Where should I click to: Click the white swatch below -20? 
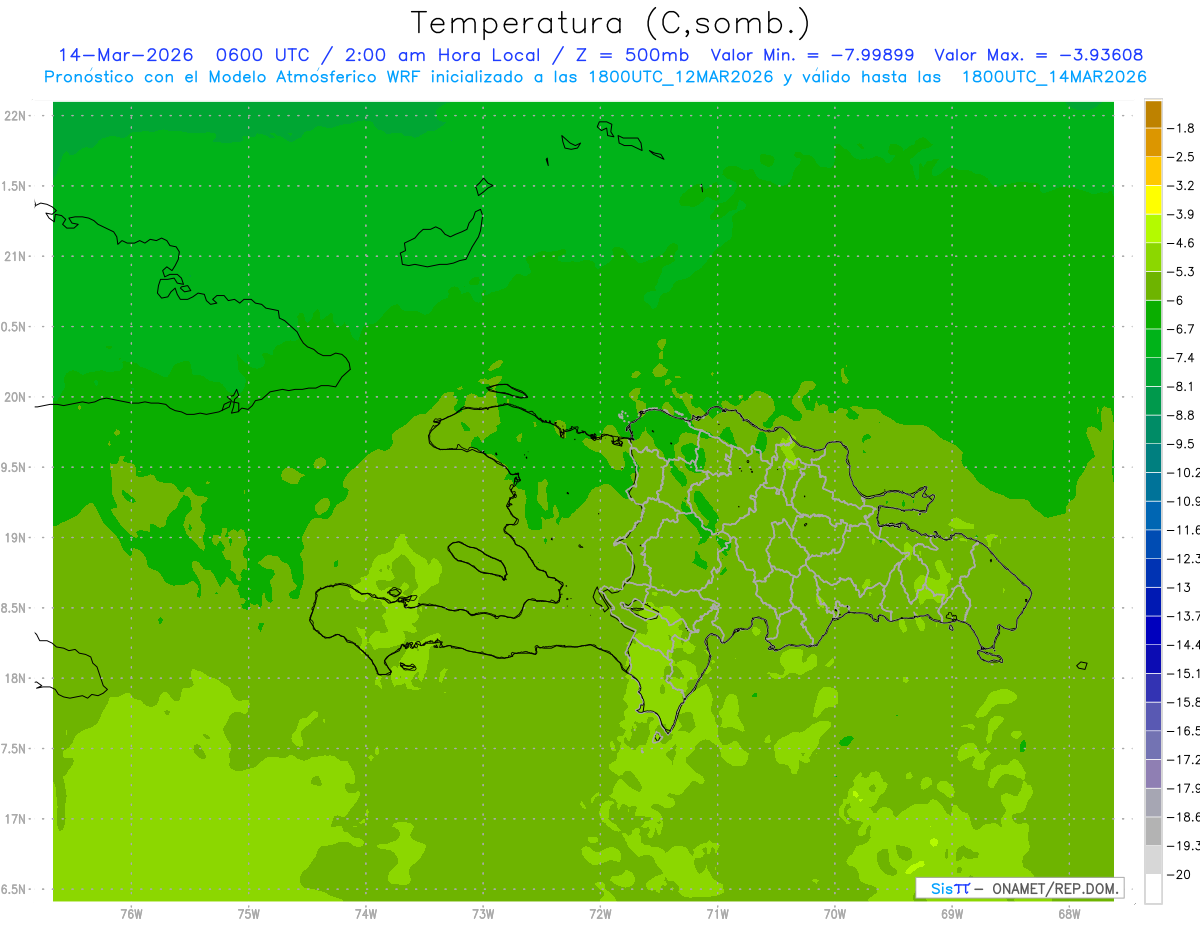click(x=1153, y=889)
